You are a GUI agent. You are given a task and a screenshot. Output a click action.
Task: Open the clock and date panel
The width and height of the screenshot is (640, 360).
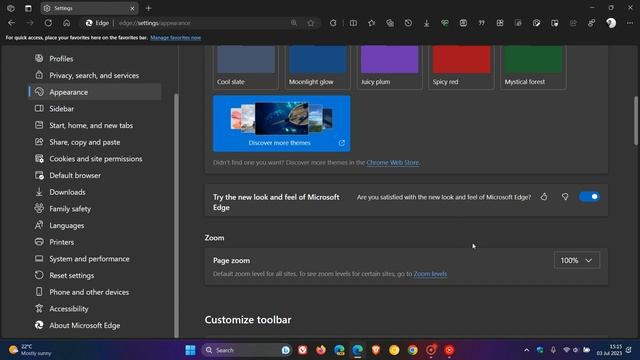pyautogui.click(x=610, y=350)
